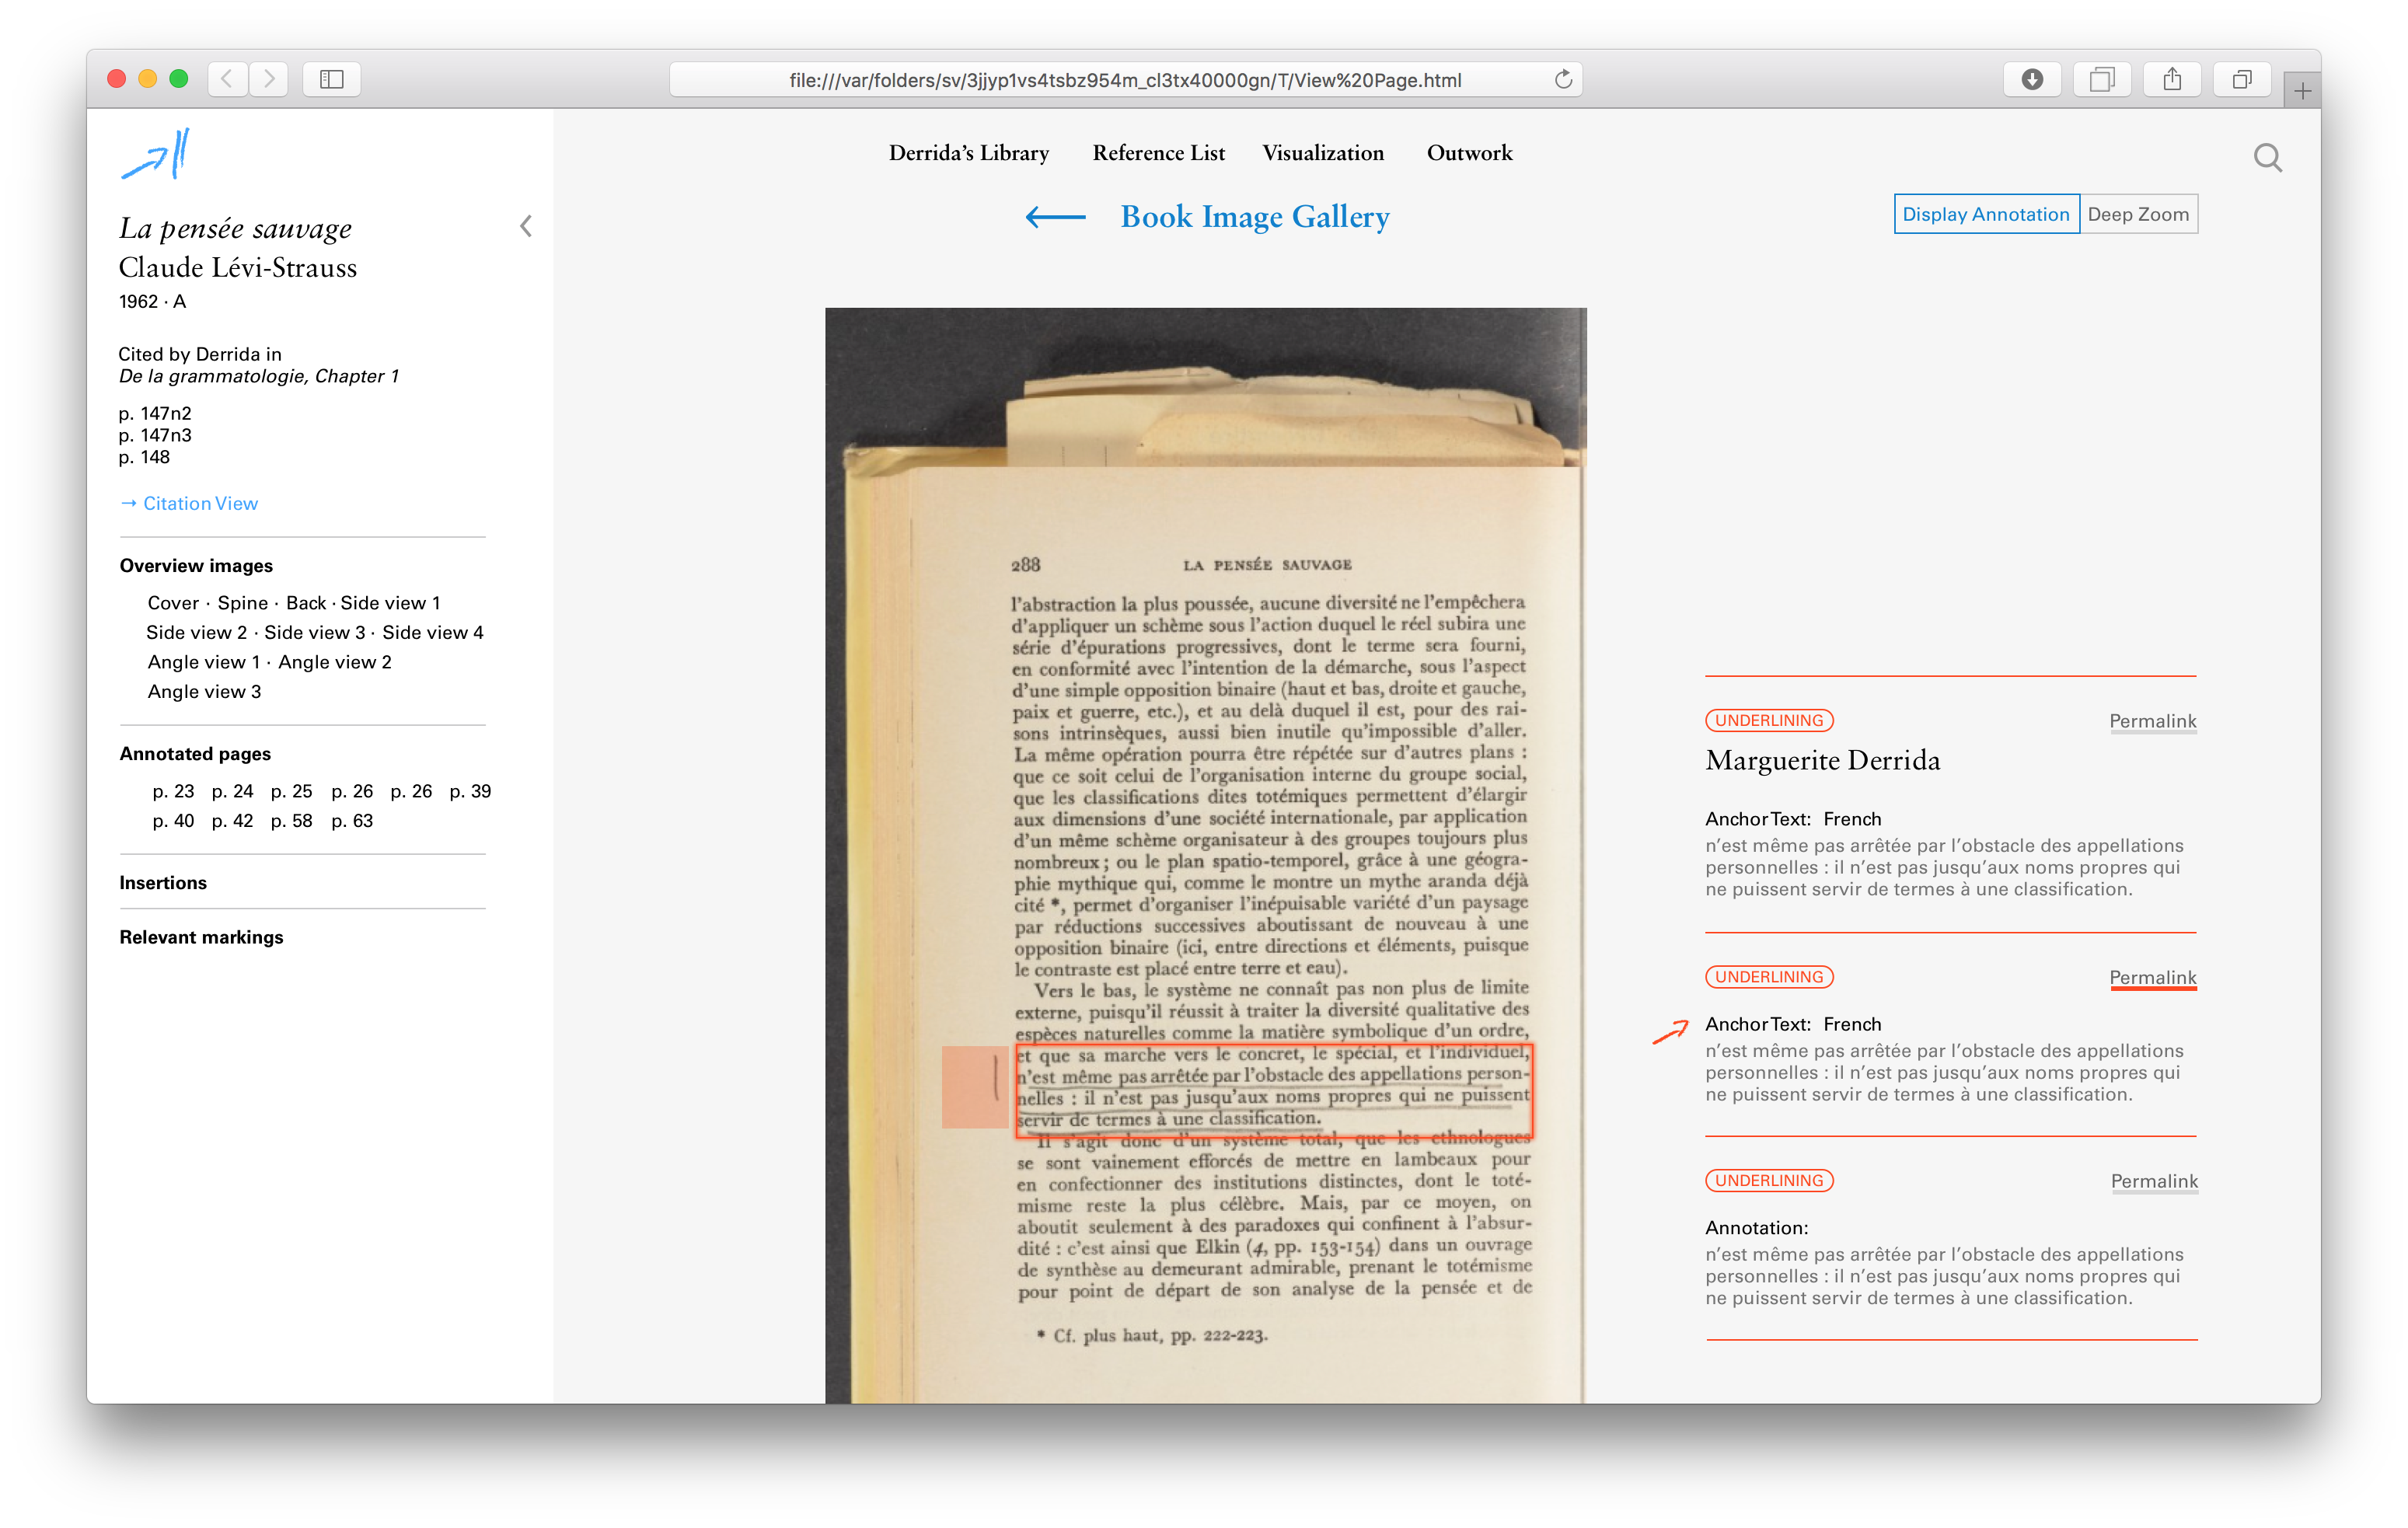Open a new tab with the plus button
Viewport: 2408px width, 1528px height.
point(2302,91)
